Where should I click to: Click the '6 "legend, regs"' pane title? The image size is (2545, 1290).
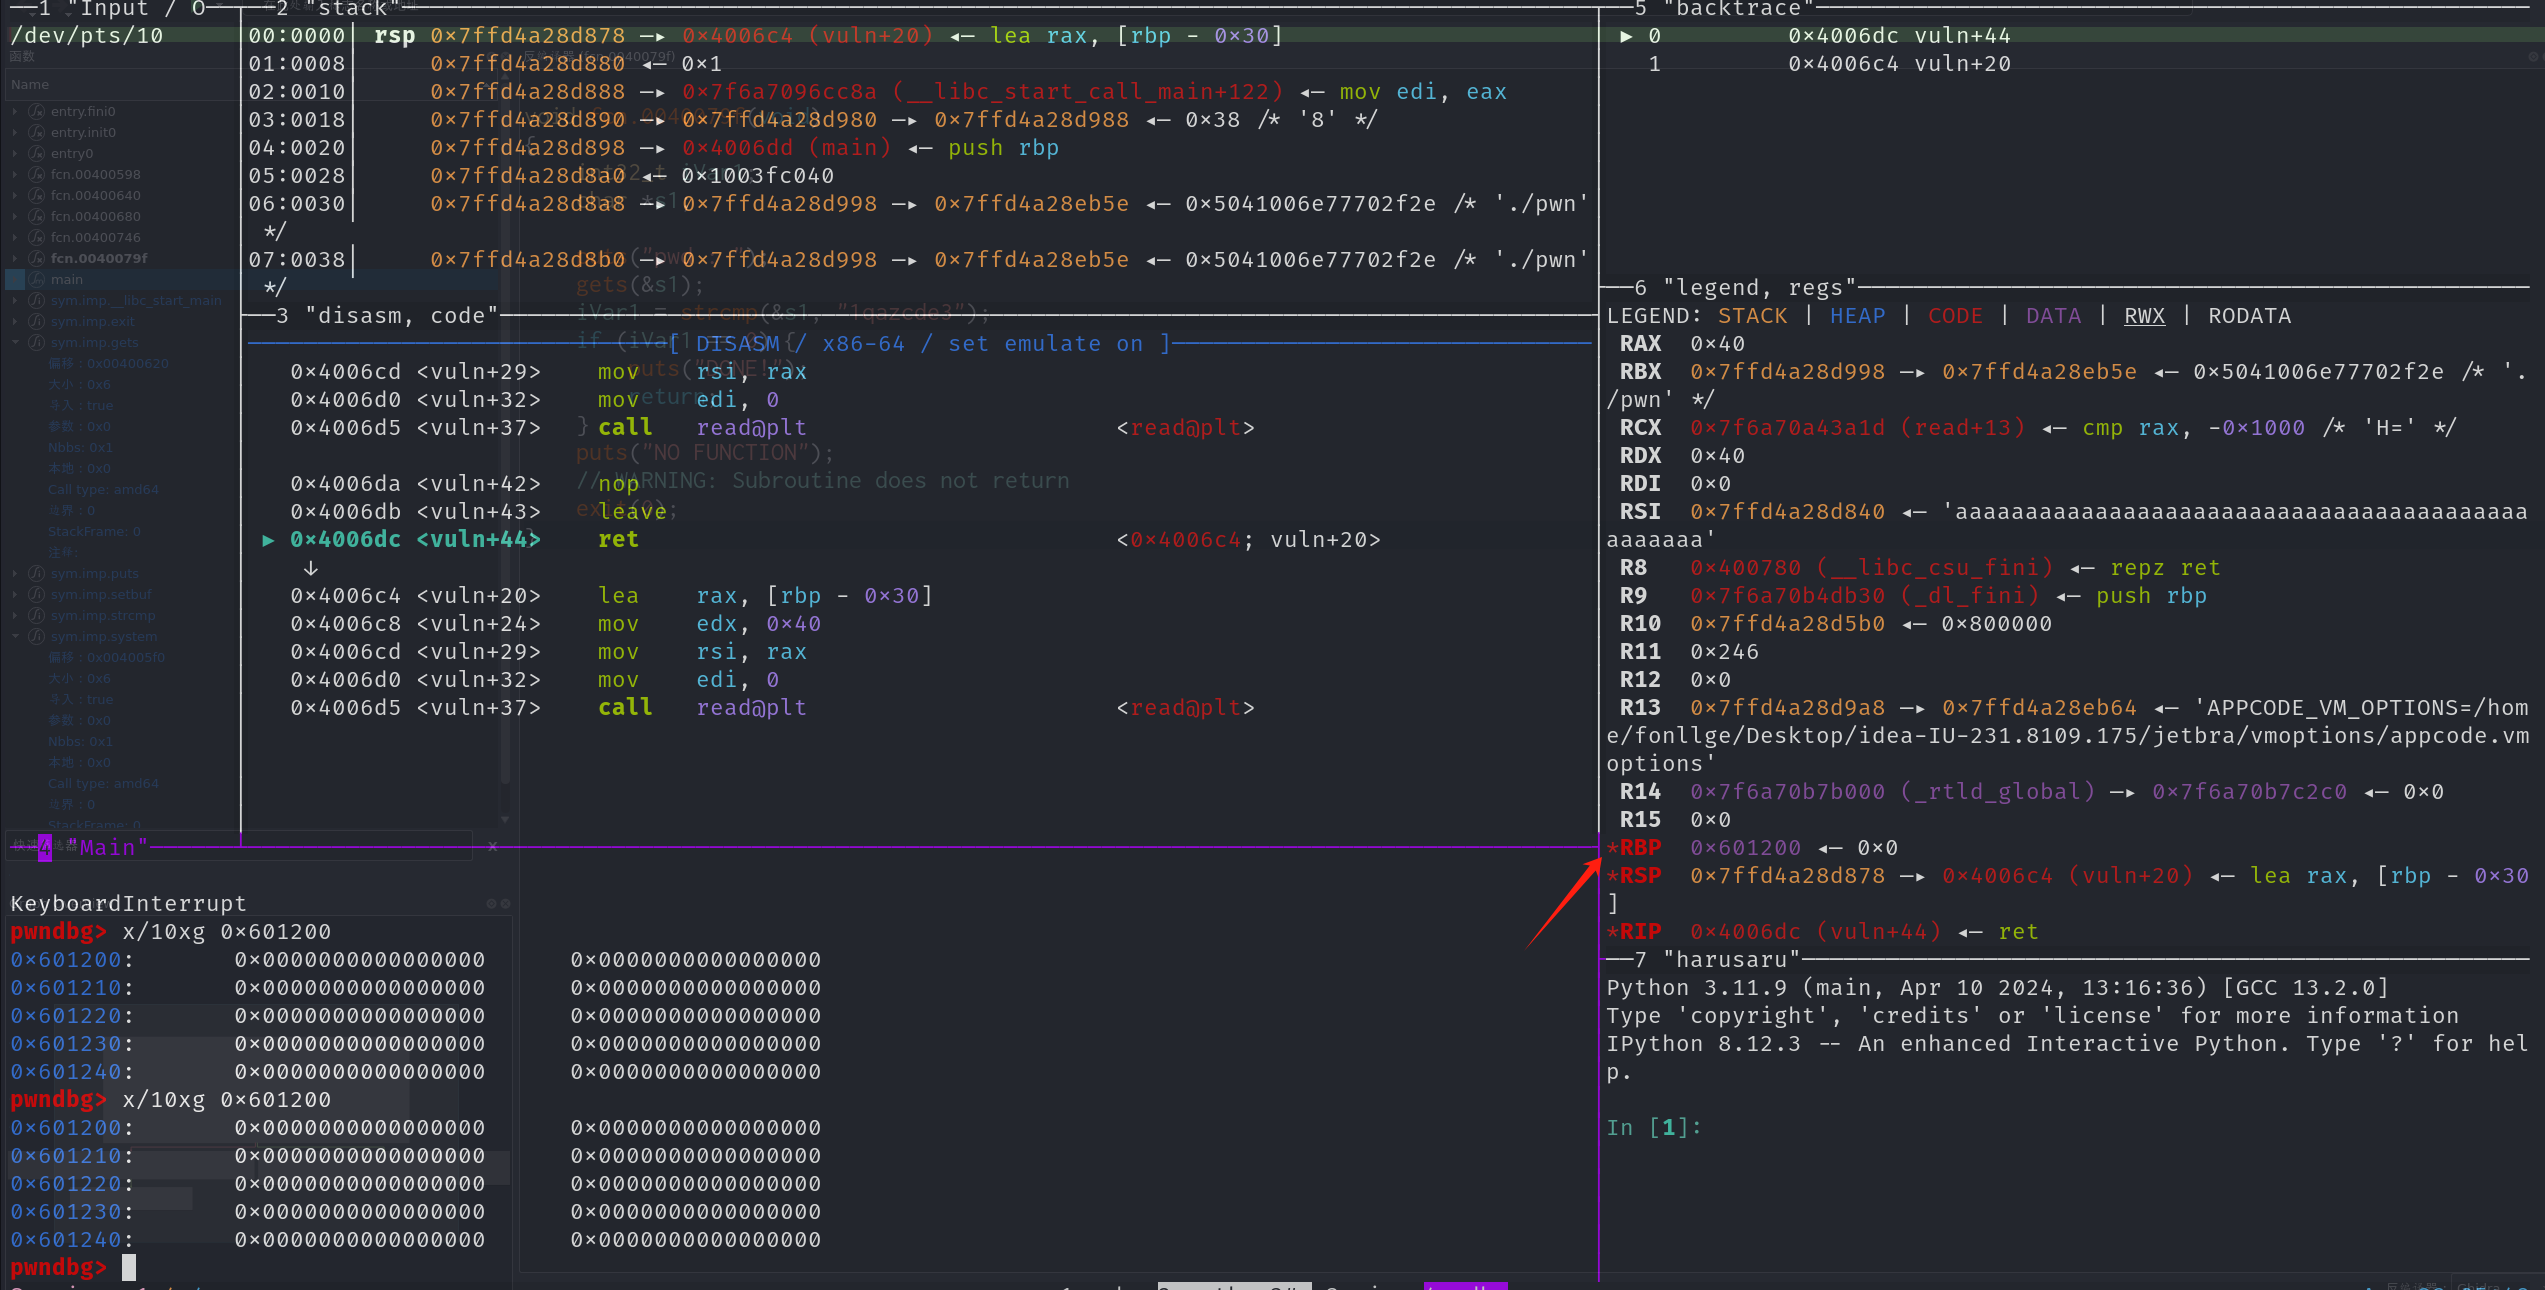click(1746, 287)
